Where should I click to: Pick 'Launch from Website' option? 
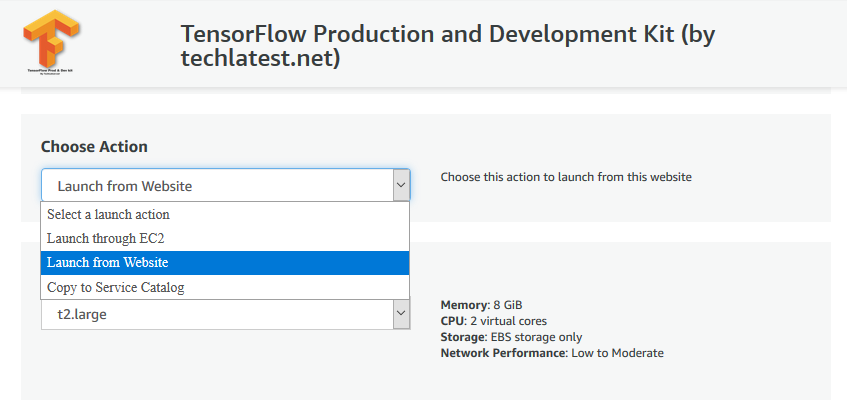(225, 263)
